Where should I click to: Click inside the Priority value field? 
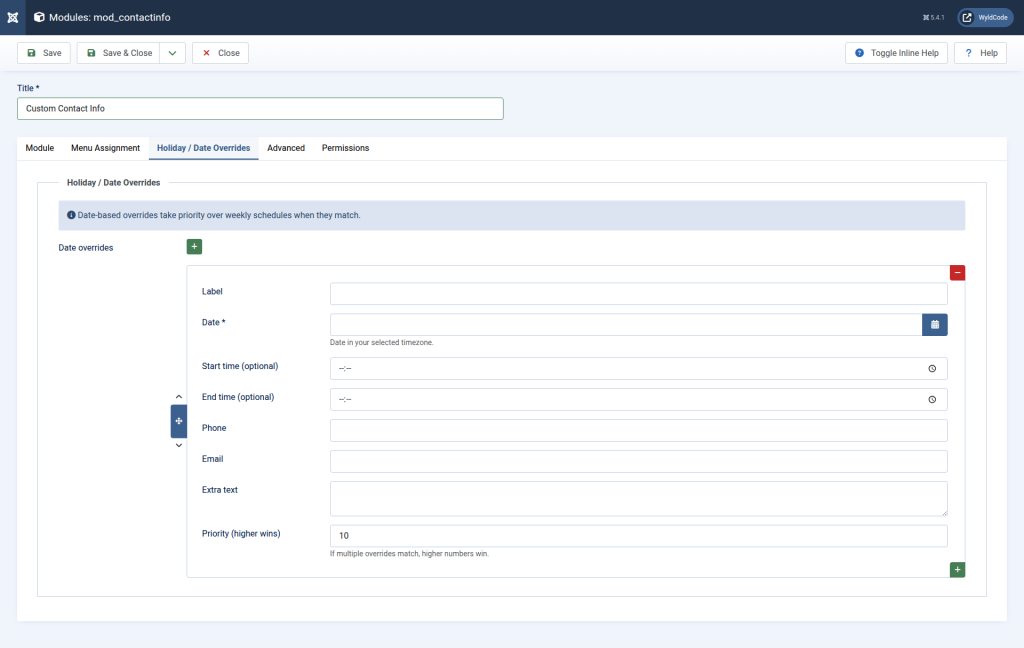point(637,535)
